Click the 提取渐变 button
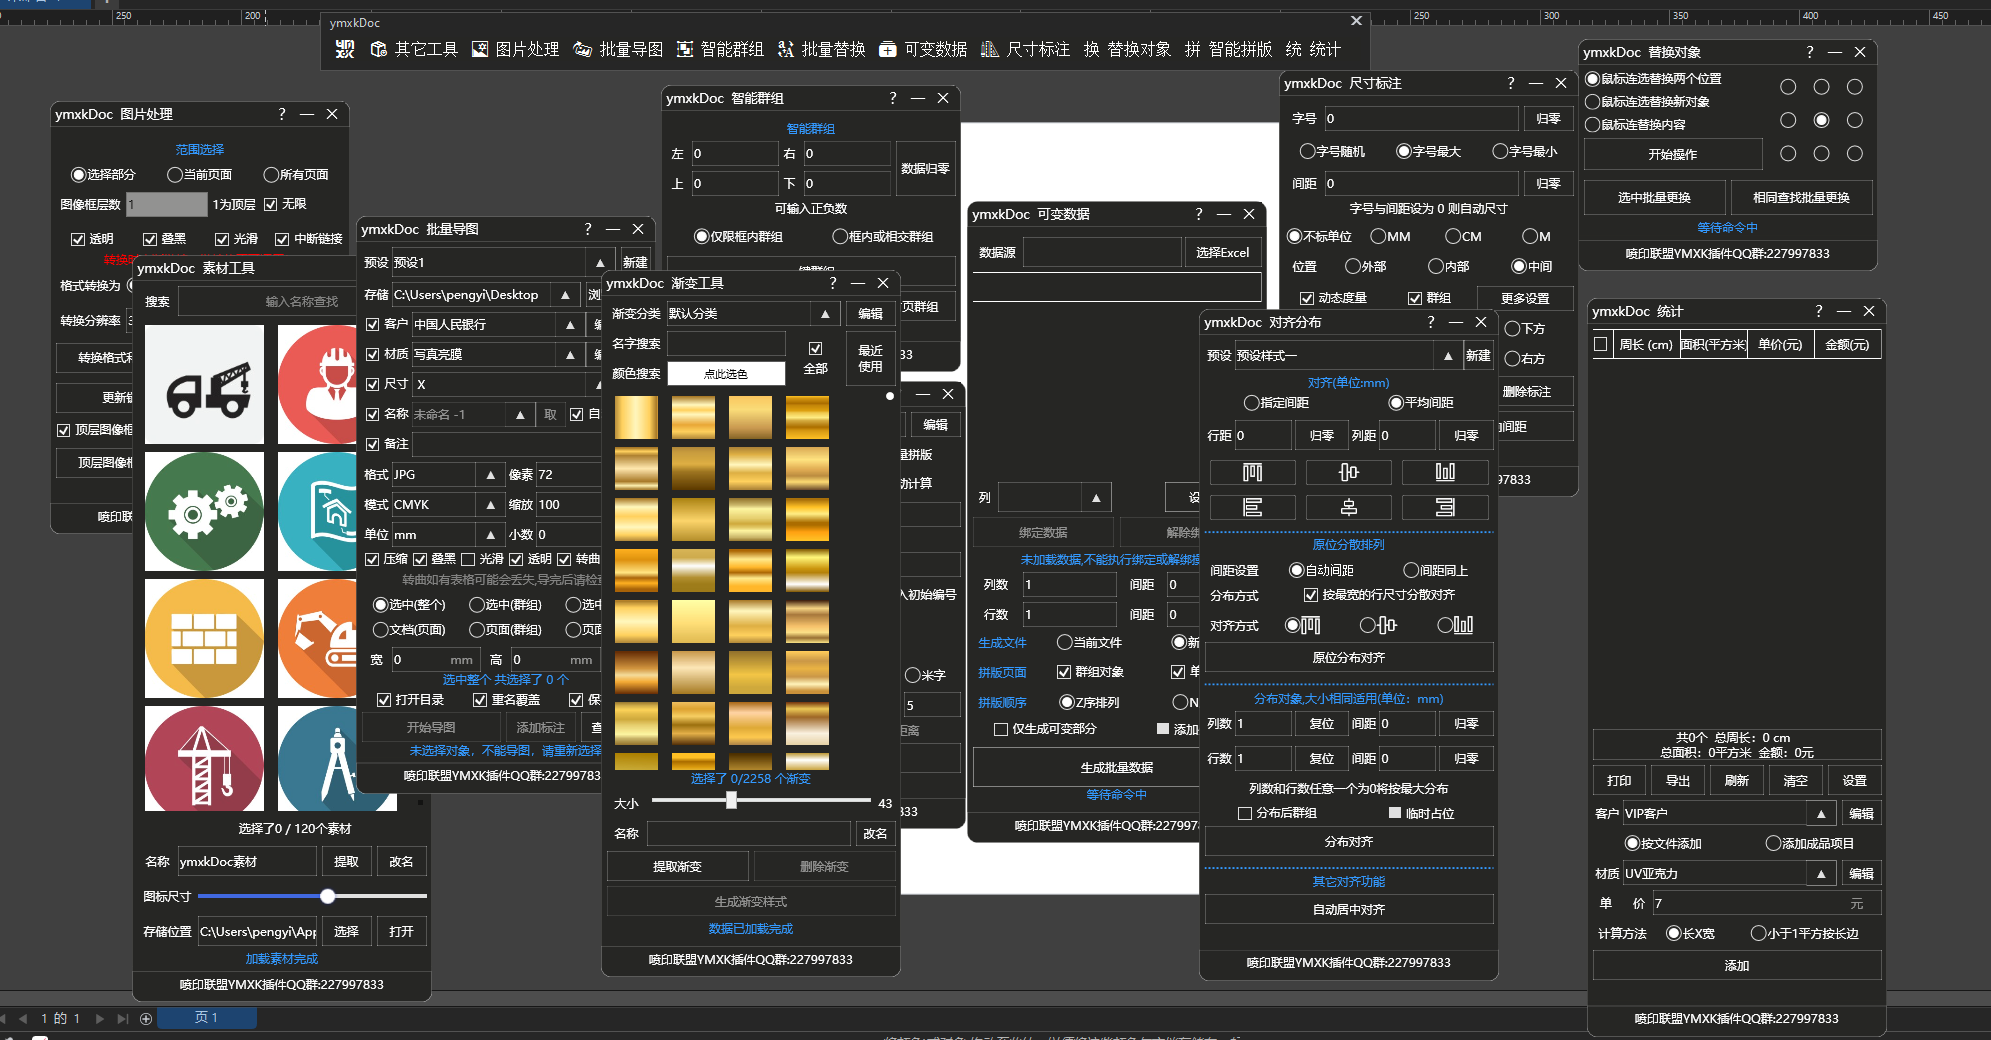 [x=677, y=866]
